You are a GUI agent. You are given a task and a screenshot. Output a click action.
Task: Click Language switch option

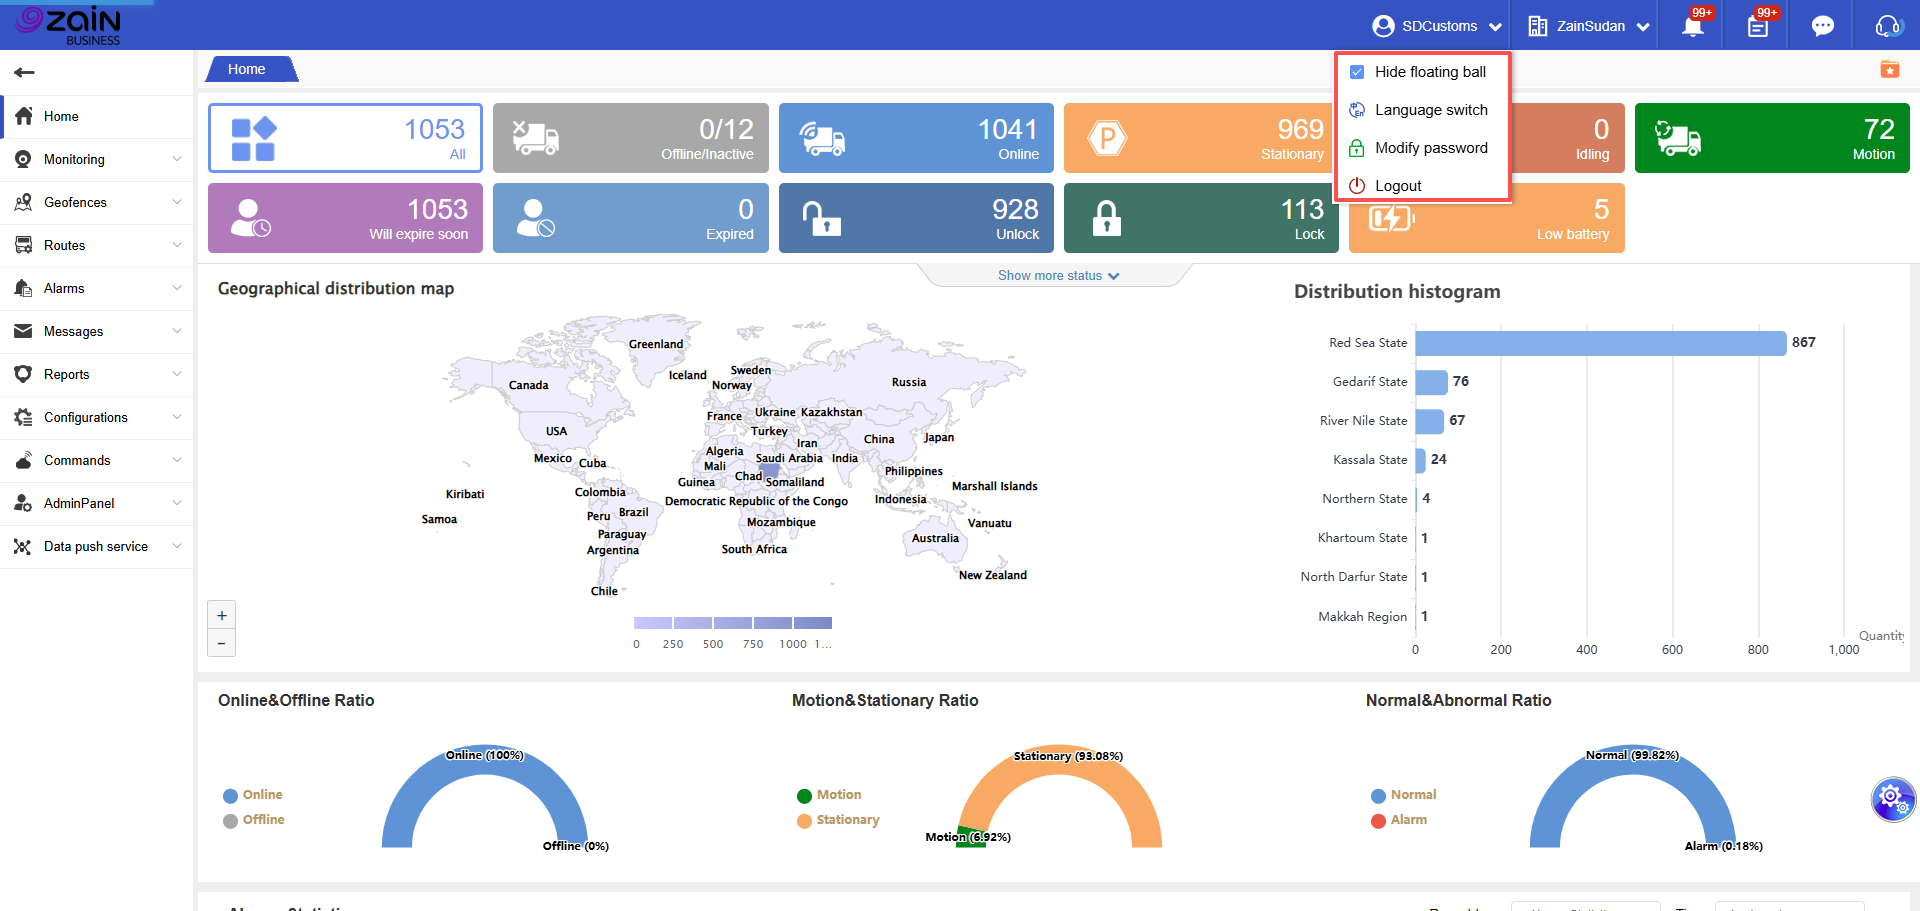[x=1430, y=110]
